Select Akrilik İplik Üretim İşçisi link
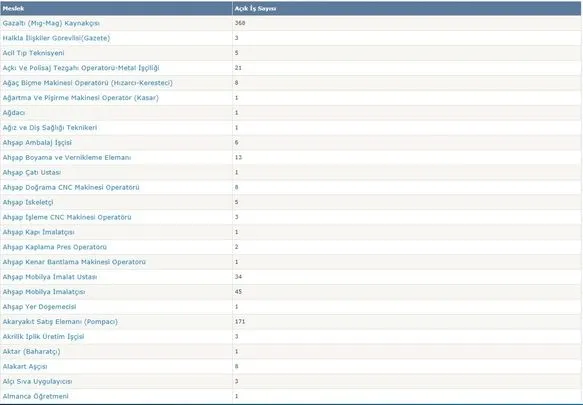 coord(43,337)
